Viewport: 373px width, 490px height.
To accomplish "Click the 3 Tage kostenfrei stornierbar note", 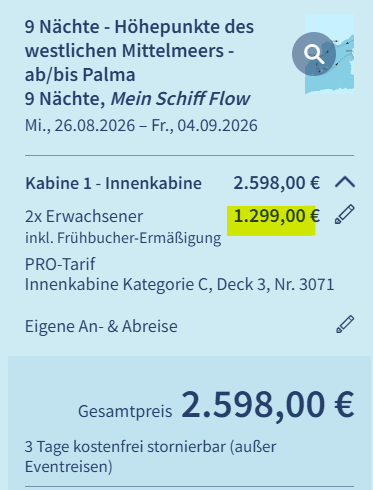I will click(151, 456).
